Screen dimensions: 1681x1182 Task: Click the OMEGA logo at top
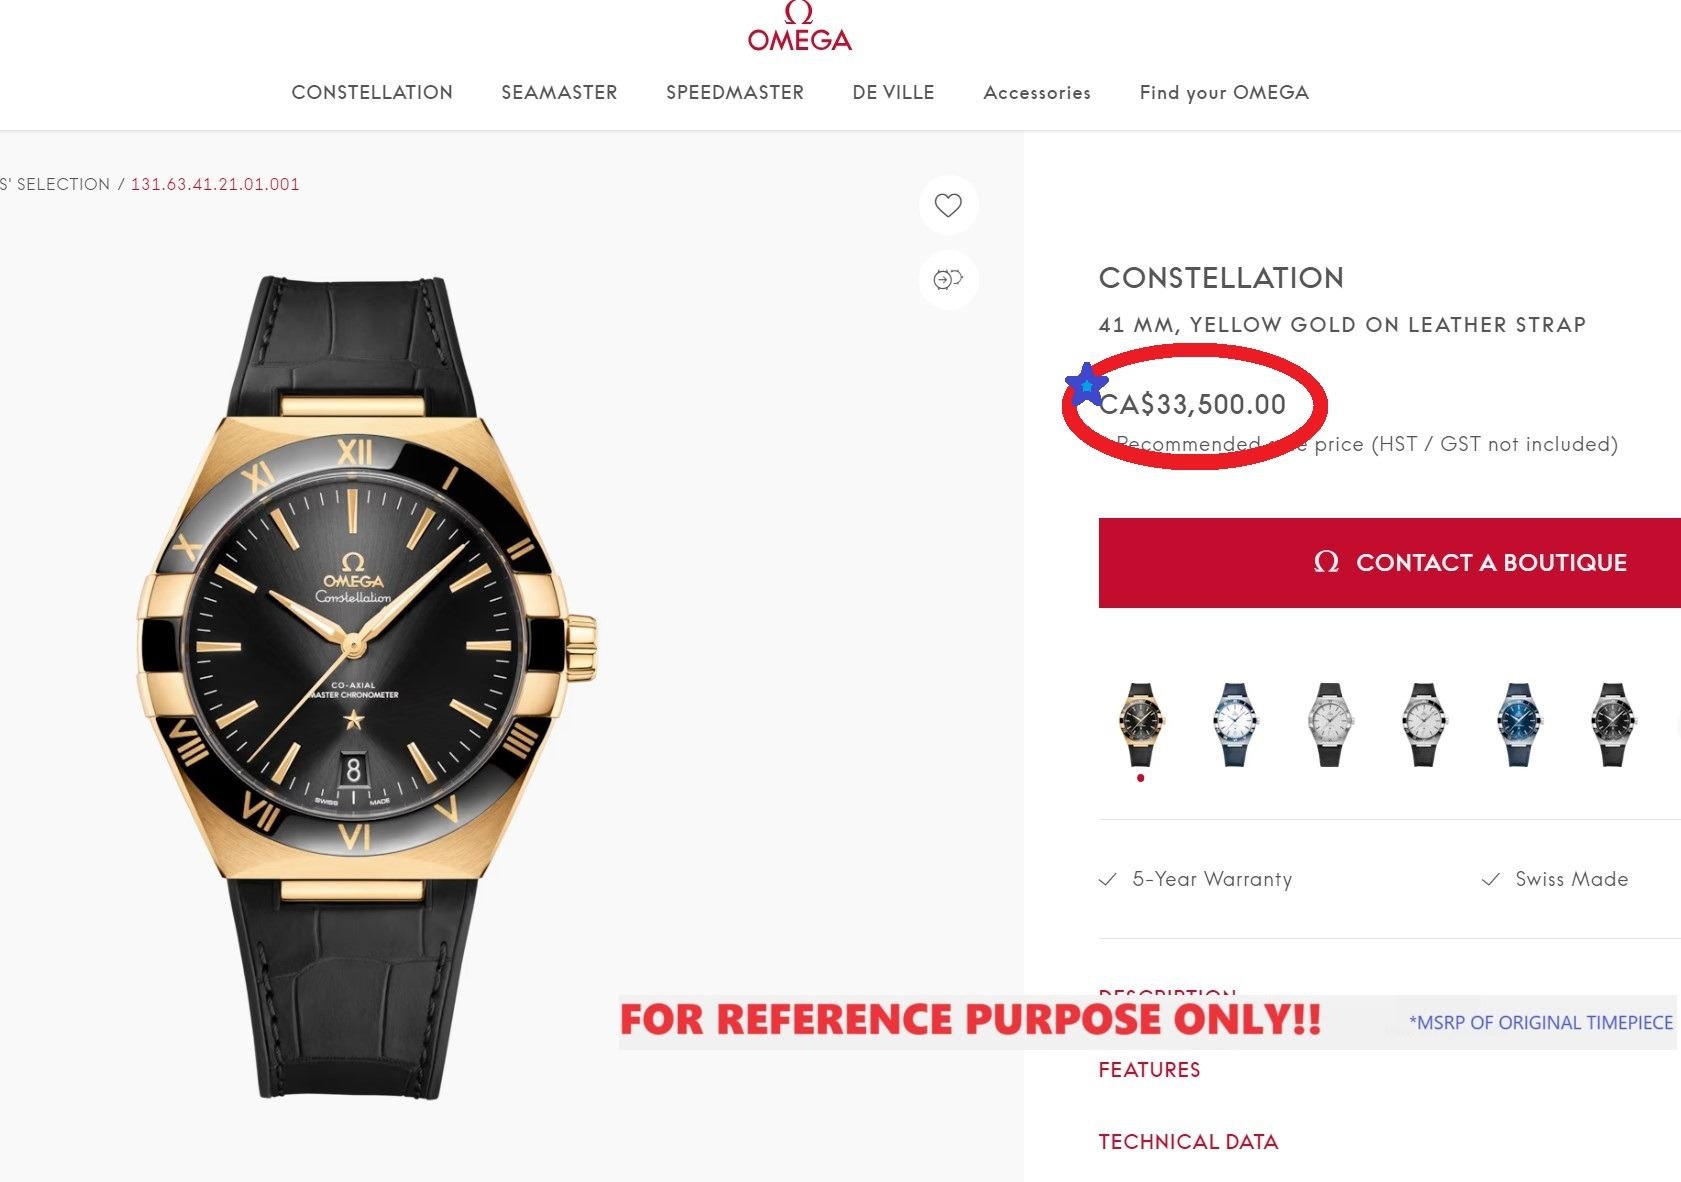(799, 28)
